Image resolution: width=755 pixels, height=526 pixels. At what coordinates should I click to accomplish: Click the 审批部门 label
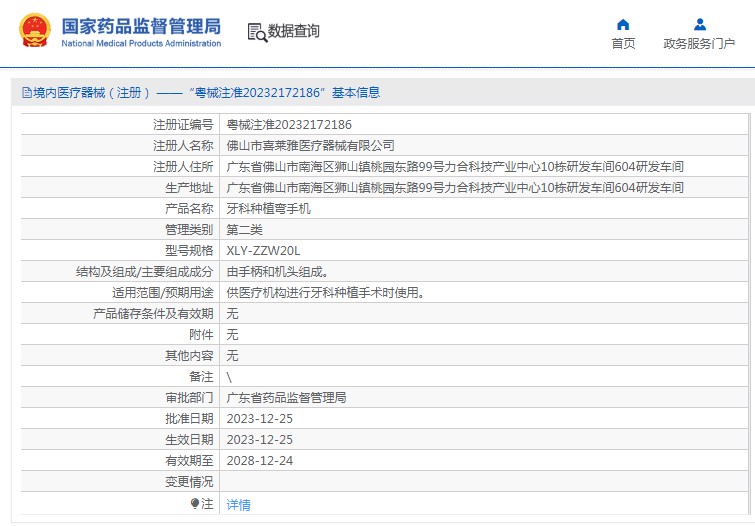(x=189, y=398)
